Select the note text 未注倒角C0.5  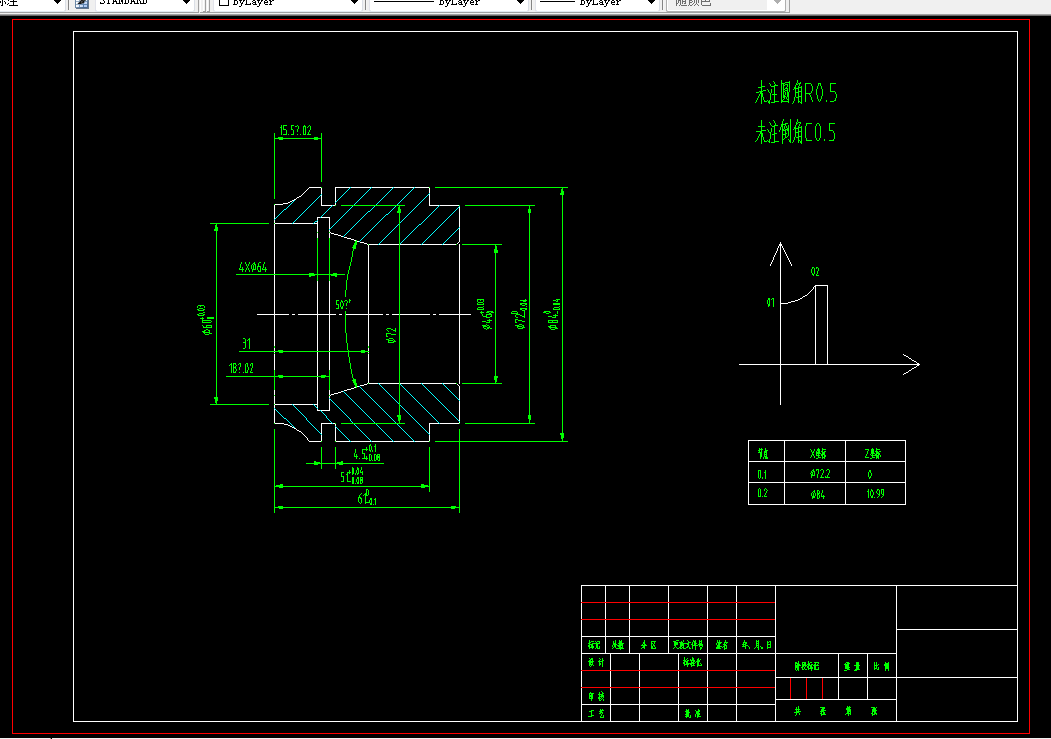click(795, 132)
